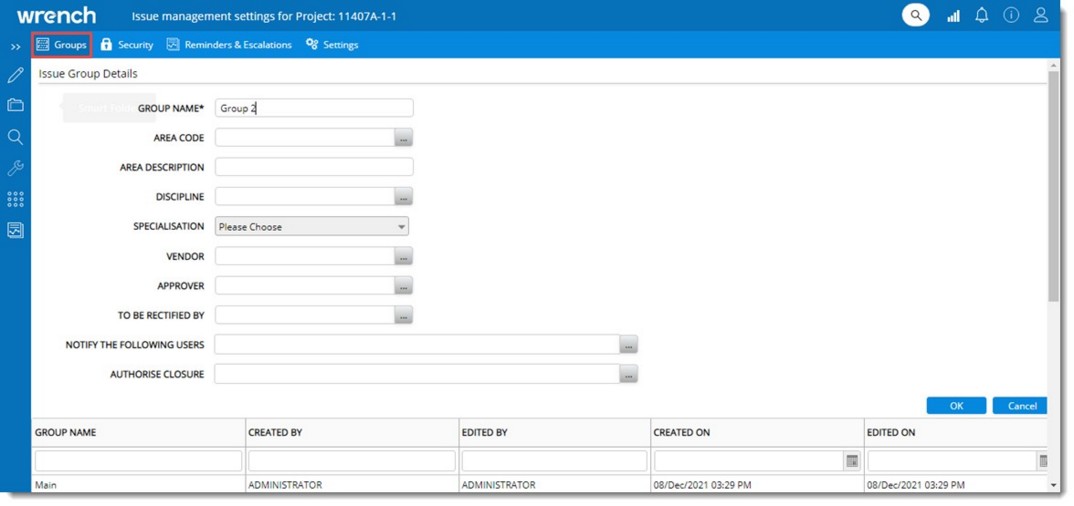Click the wrench tools icon in sidebar
Viewport: 1074px width, 506px height.
click(15, 168)
